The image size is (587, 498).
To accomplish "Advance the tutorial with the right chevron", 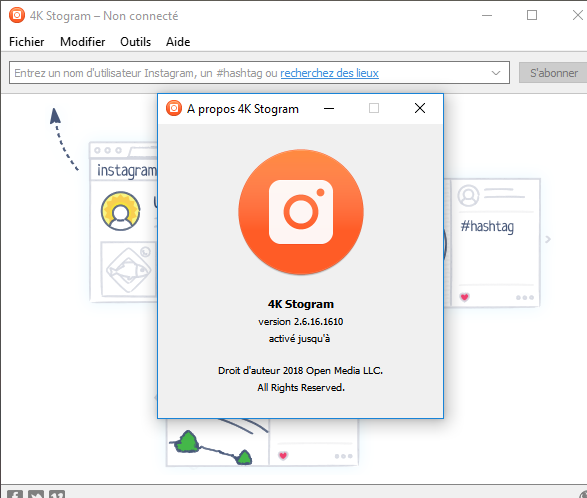I will point(548,239).
